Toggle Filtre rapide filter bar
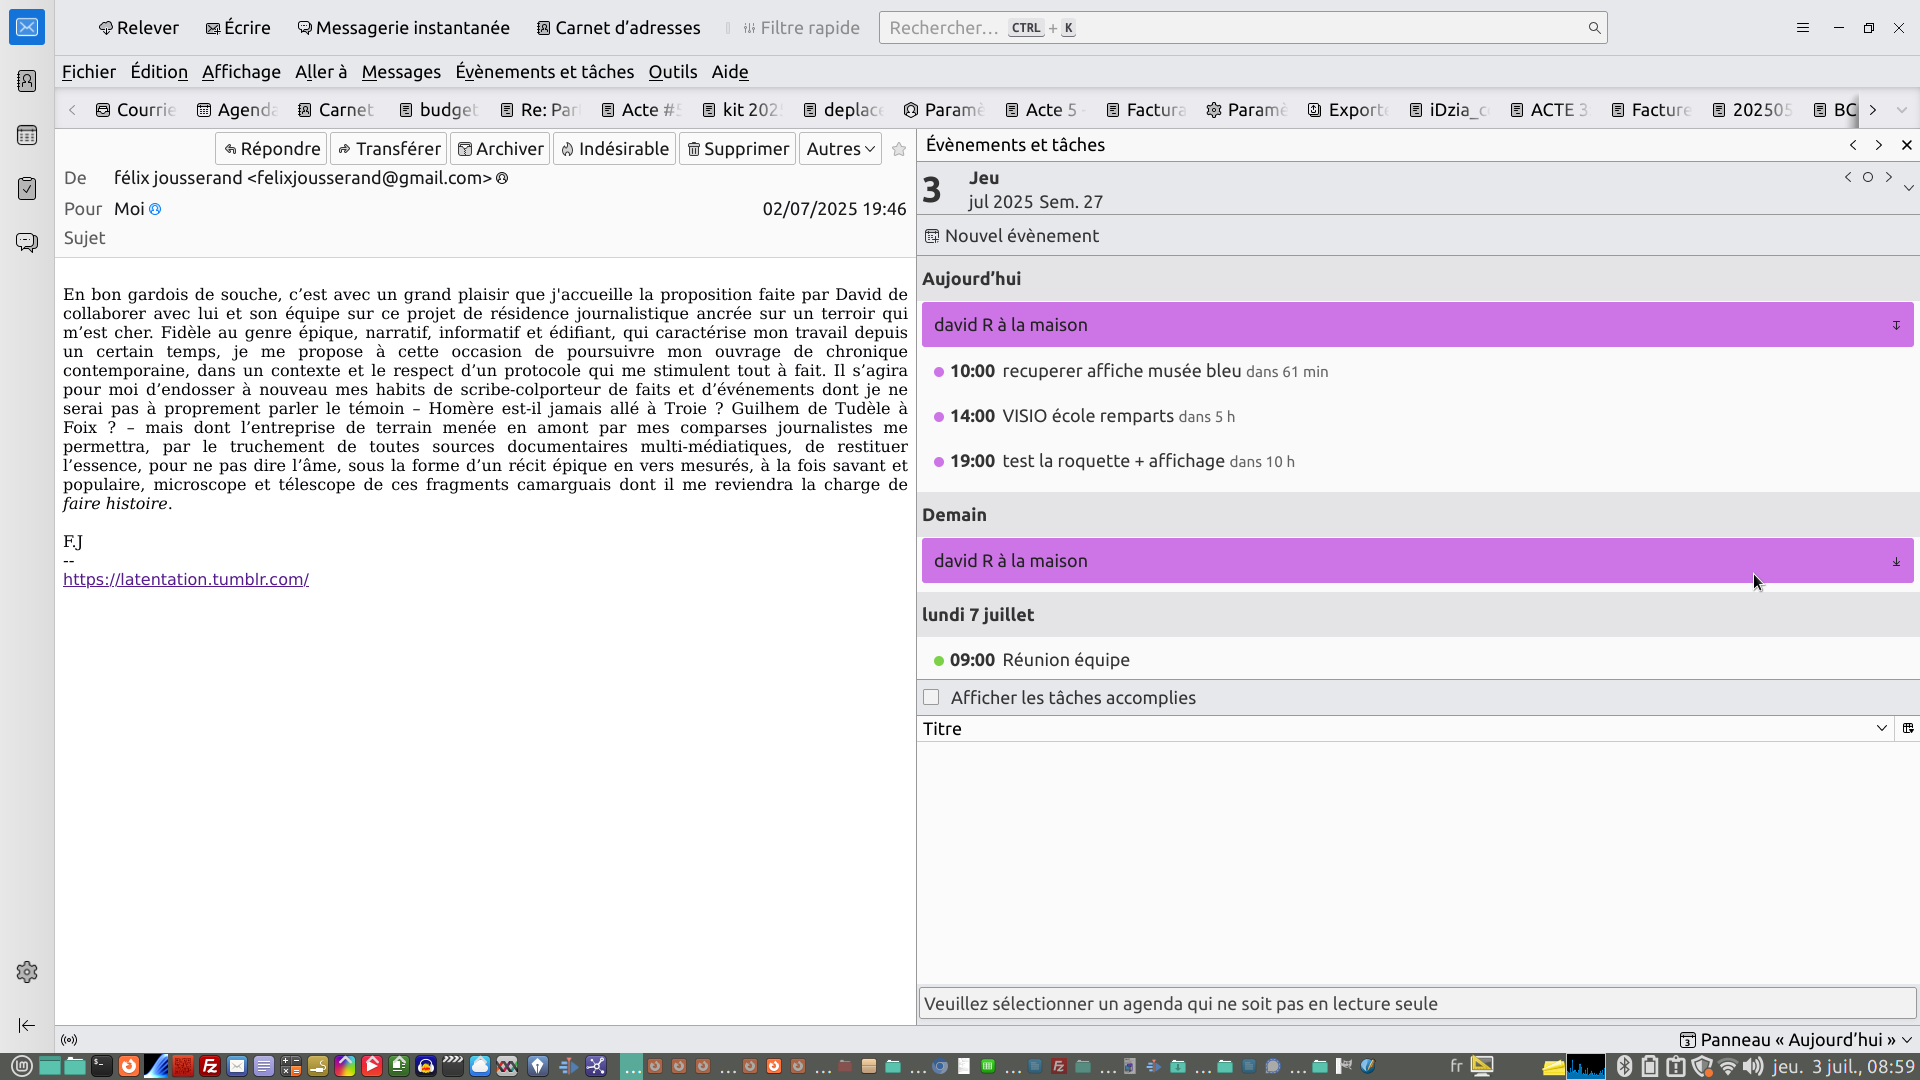 pos(801,28)
